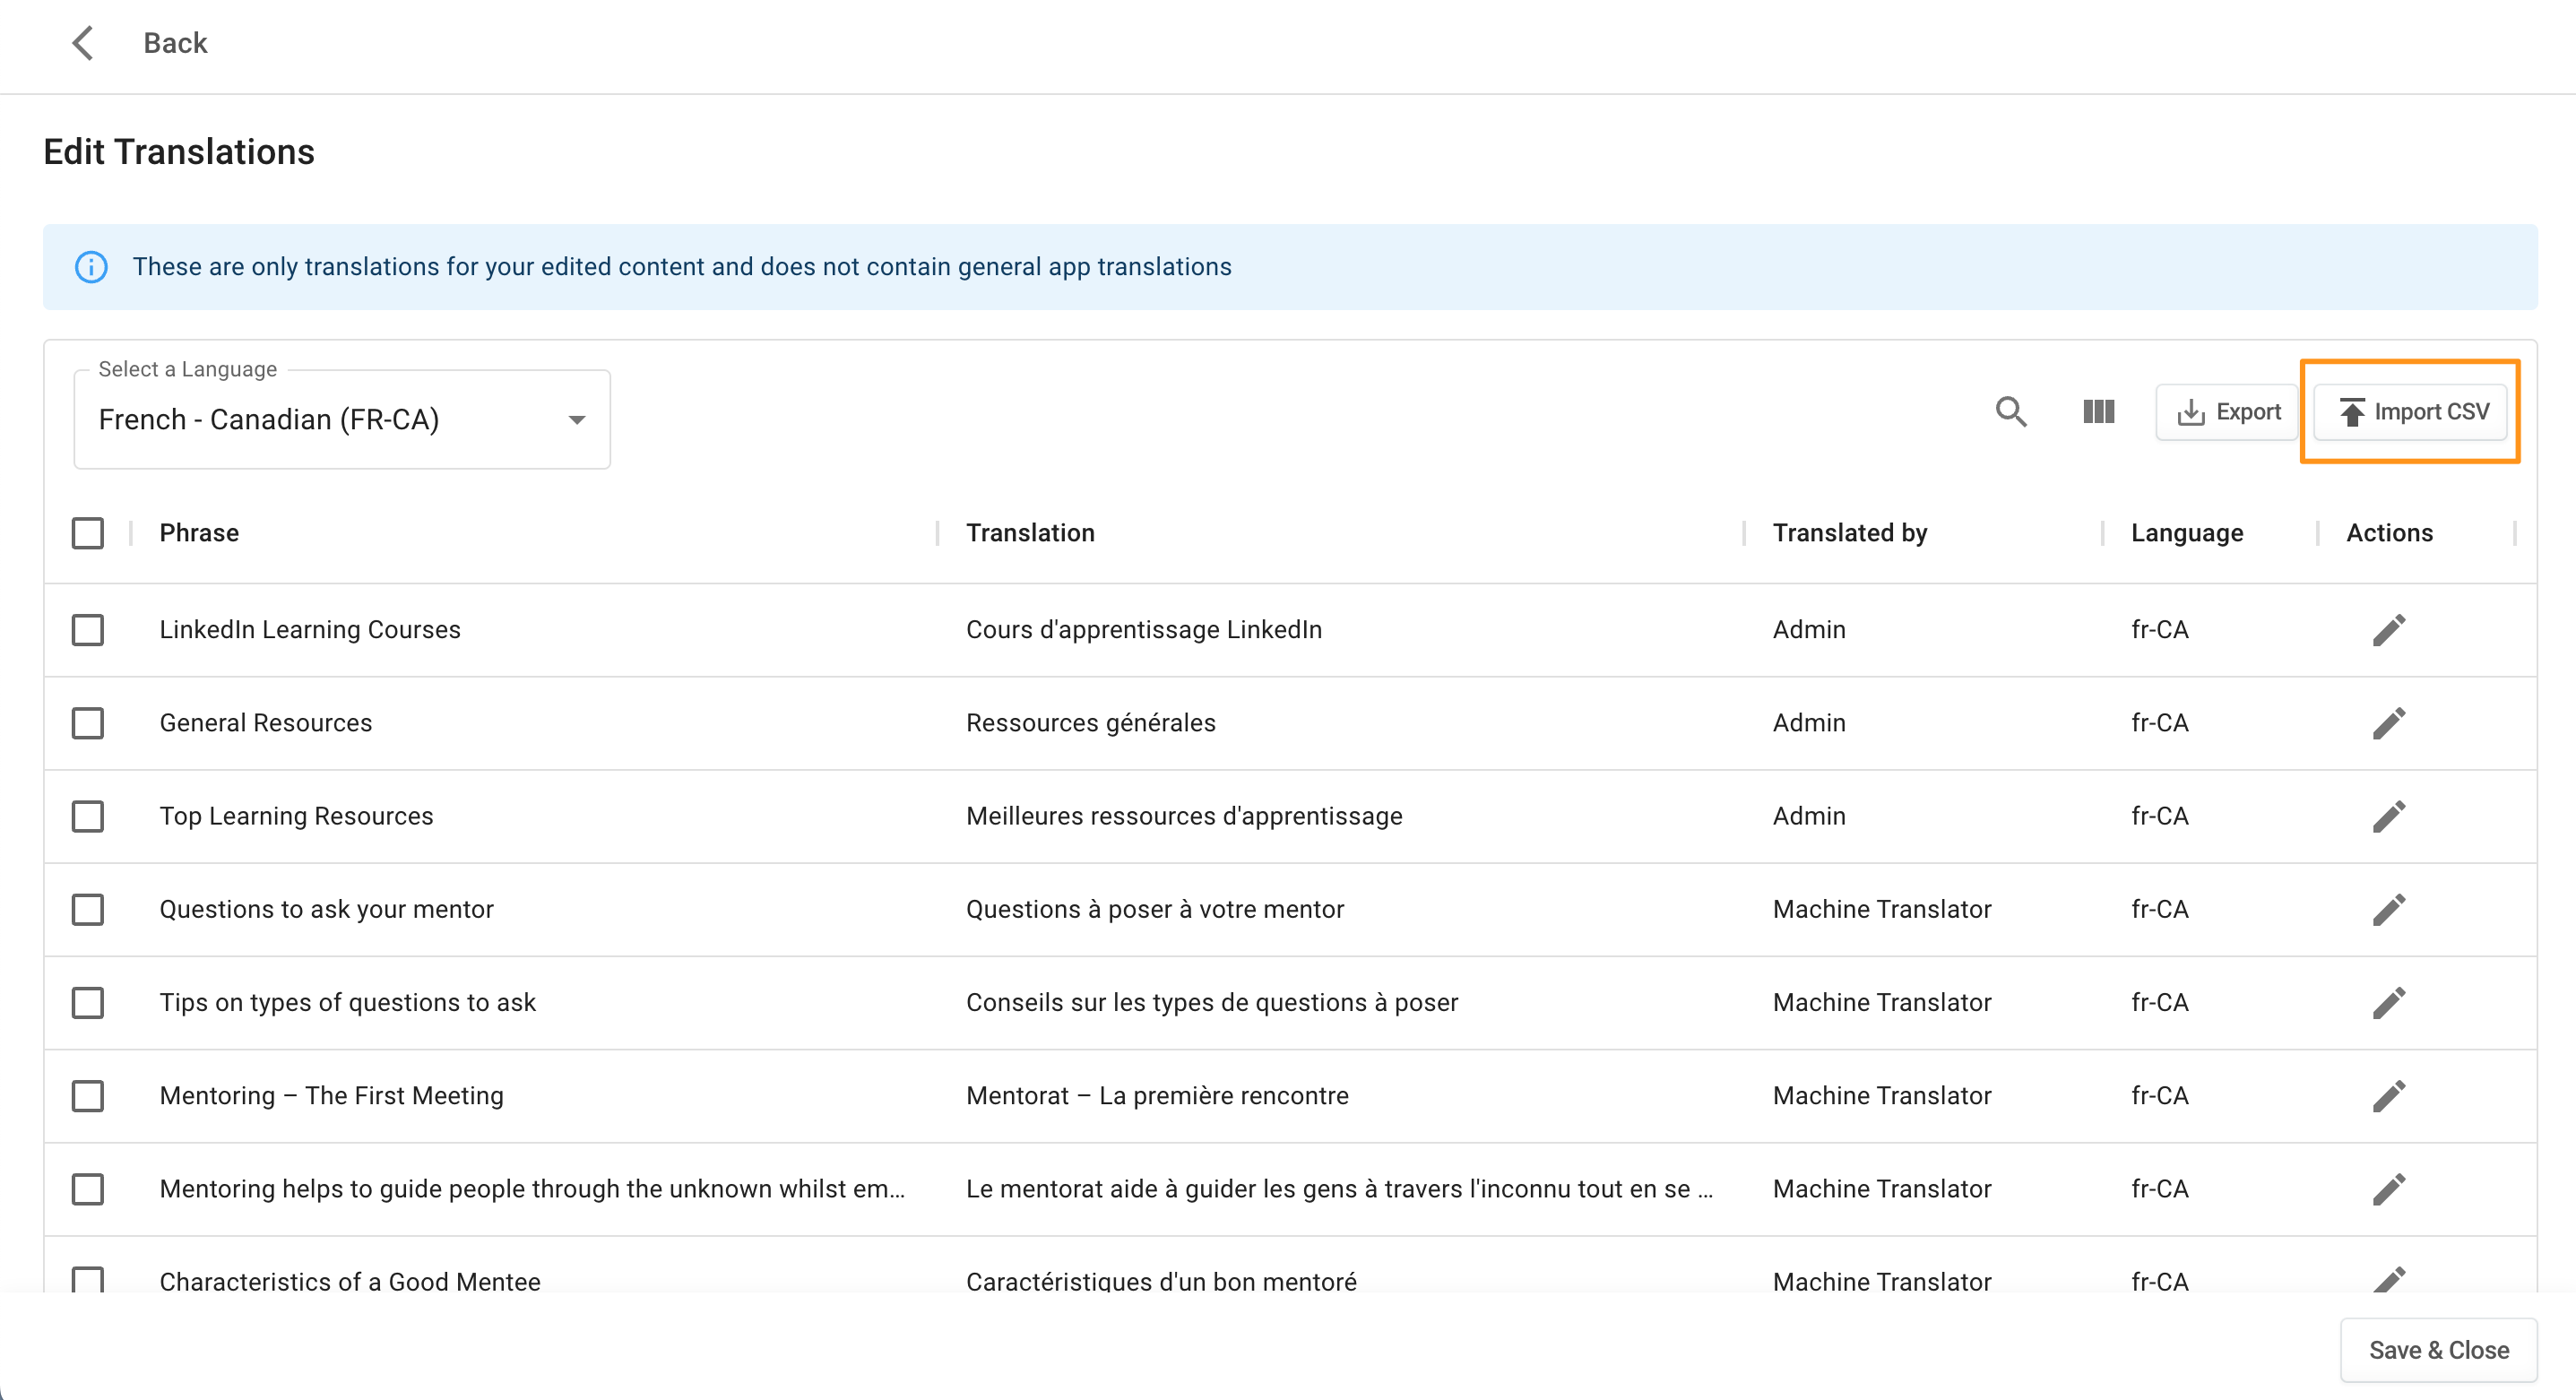Open the column visibility icon
Viewport: 2576px width, 1400px height.
[2098, 412]
